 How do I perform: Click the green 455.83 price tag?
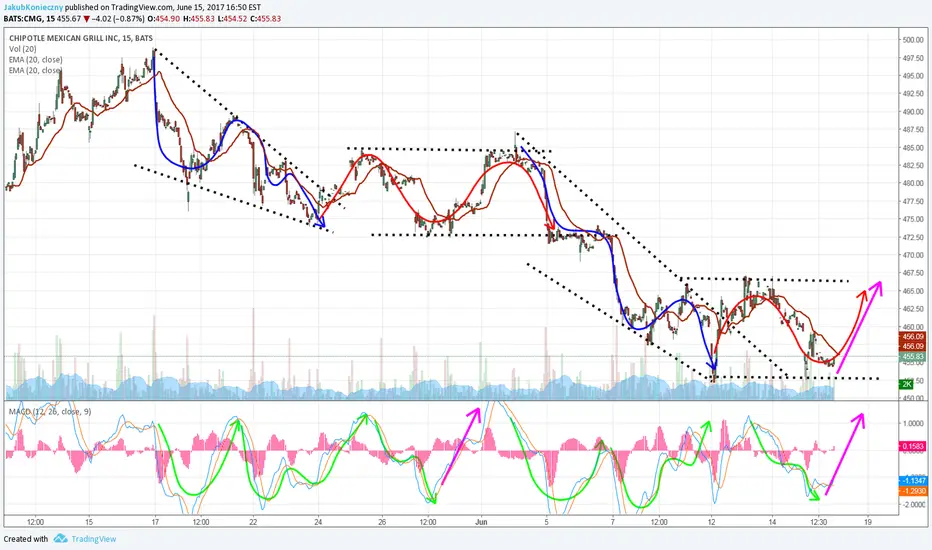[x=912, y=357]
